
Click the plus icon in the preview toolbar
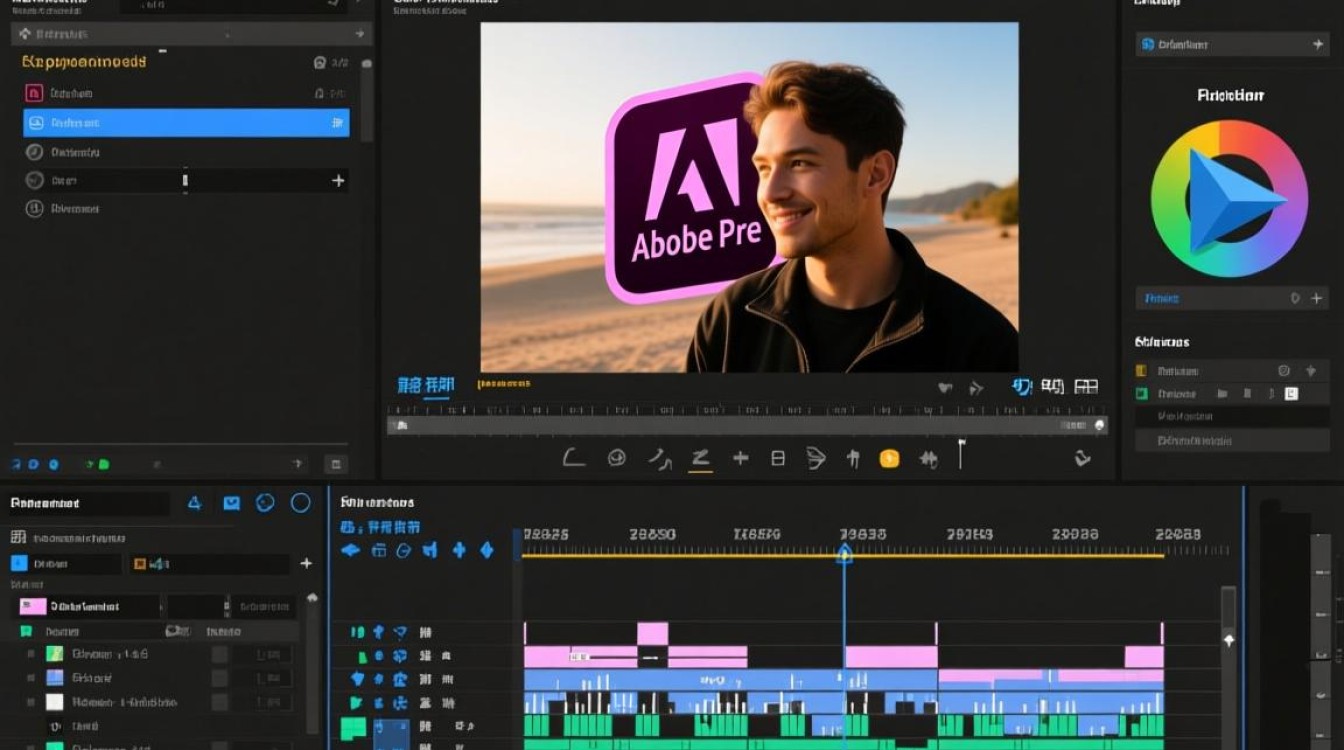tap(740, 458)
